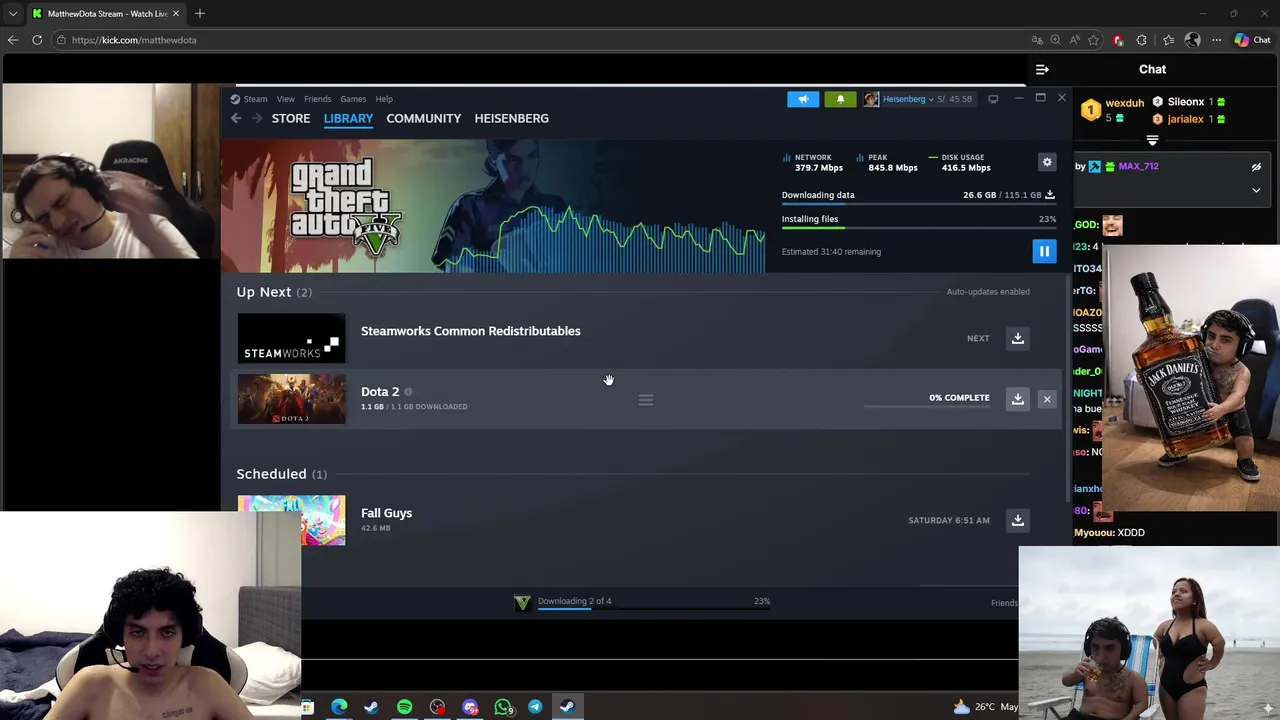The image size is (1280, 720).
Task: Pause the GTA V download
Action: click(1044, 251)
